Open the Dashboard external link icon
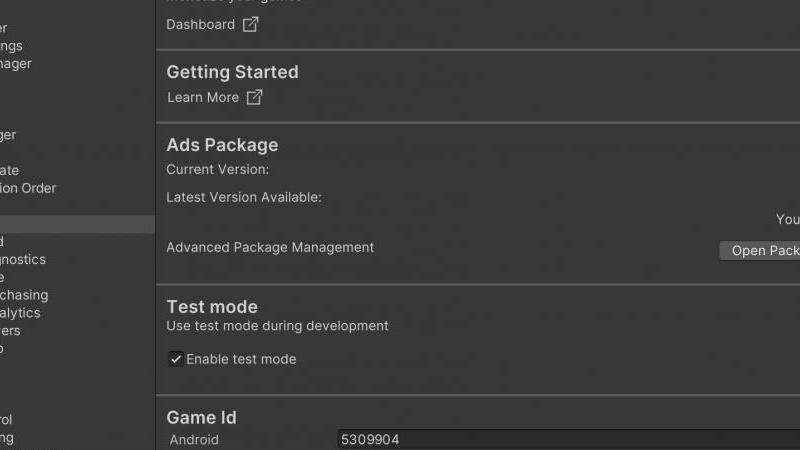 pyautogui.click(x=251, y=24)
